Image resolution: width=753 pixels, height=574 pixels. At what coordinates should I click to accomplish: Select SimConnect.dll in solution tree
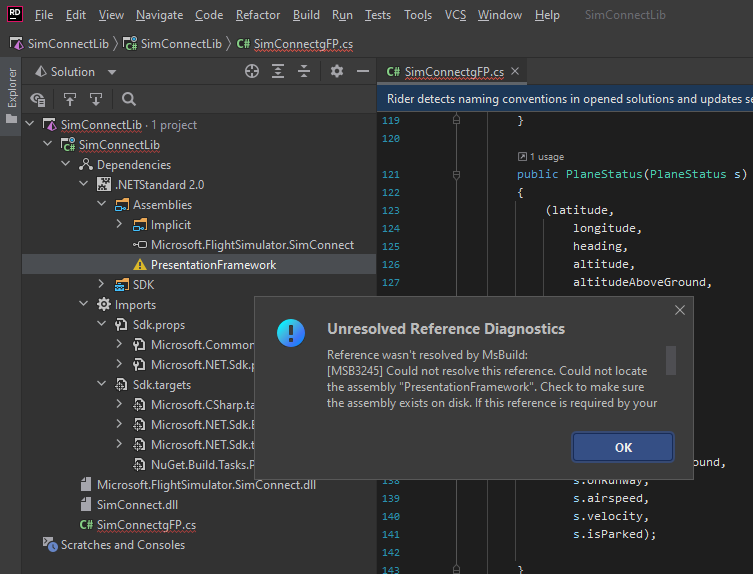(137, 505)
